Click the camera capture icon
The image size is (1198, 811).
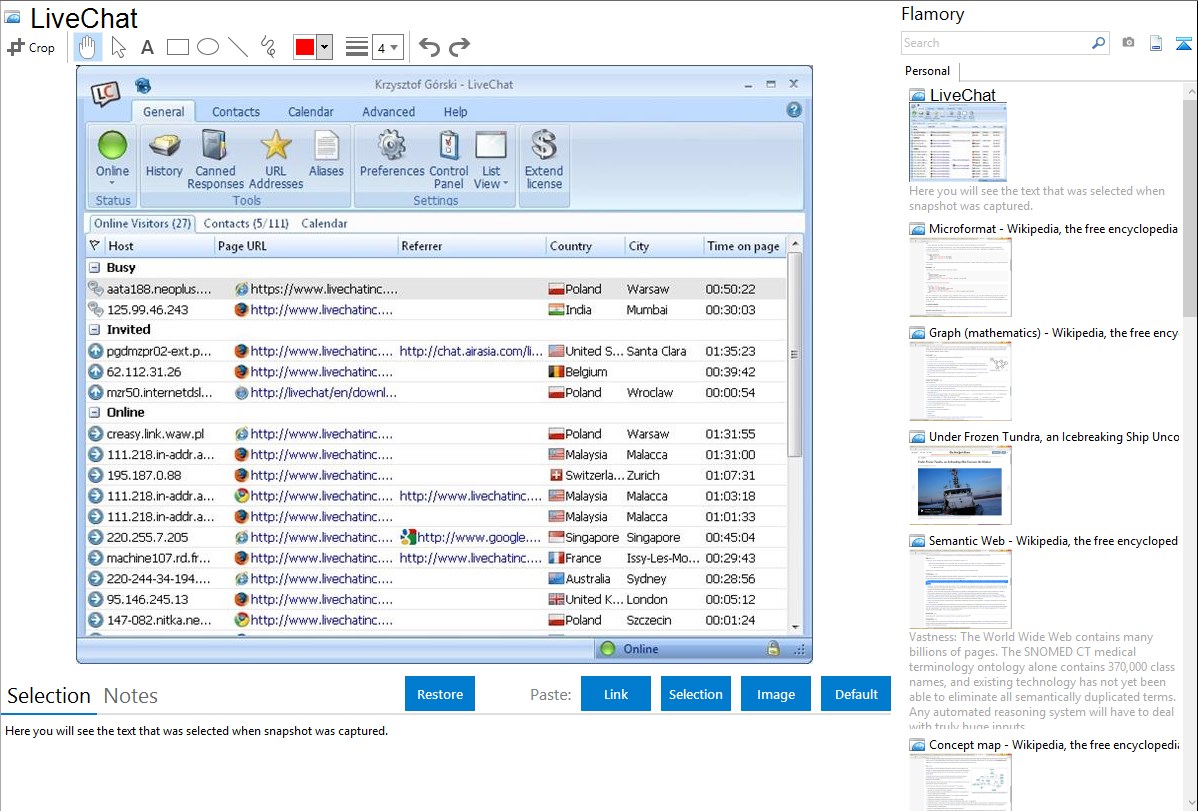tap(1128, 43)
